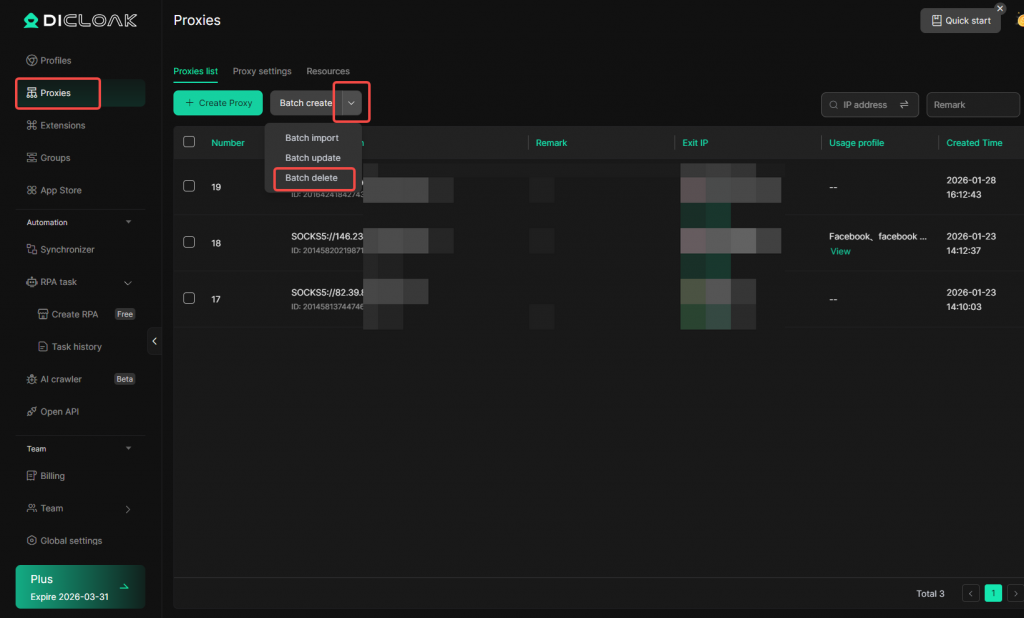Click the Billing icon in sidebar
Screen dimensions: 1024x618
tap(32, 476)
